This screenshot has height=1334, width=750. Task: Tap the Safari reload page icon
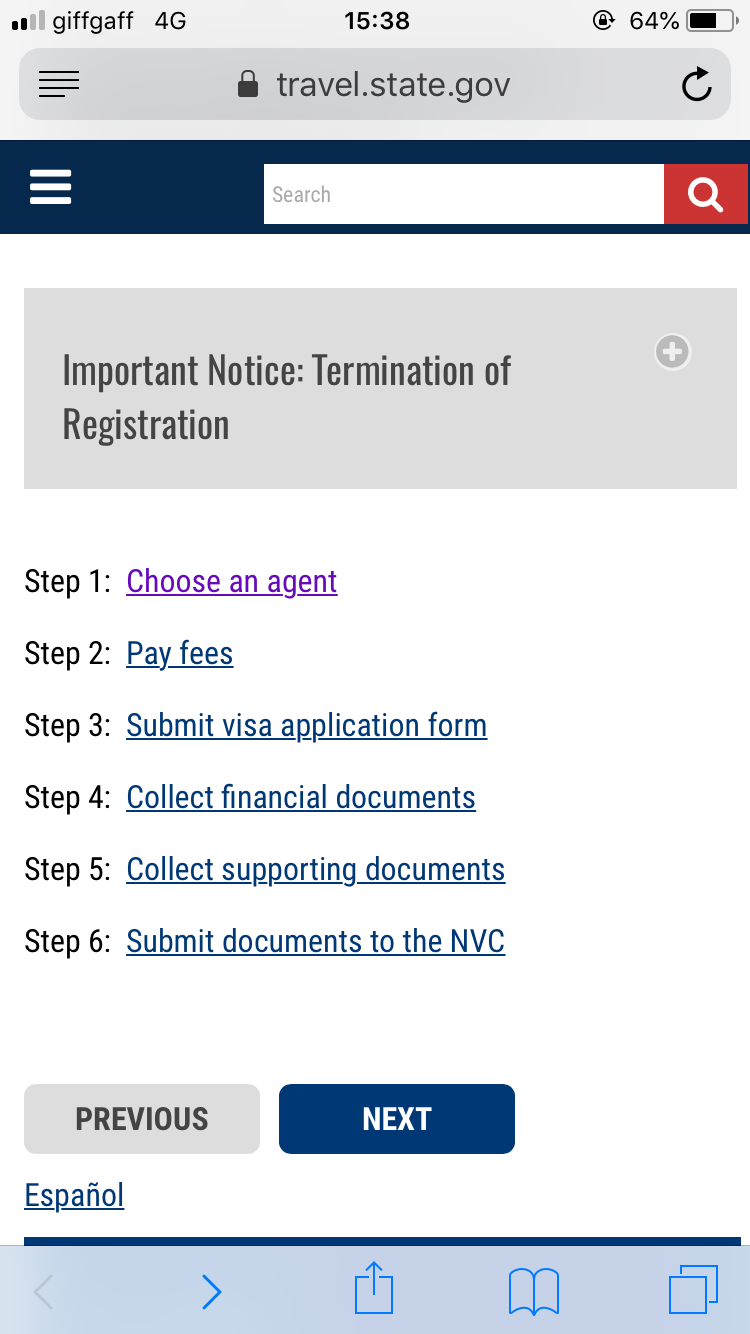coord(696,85)
